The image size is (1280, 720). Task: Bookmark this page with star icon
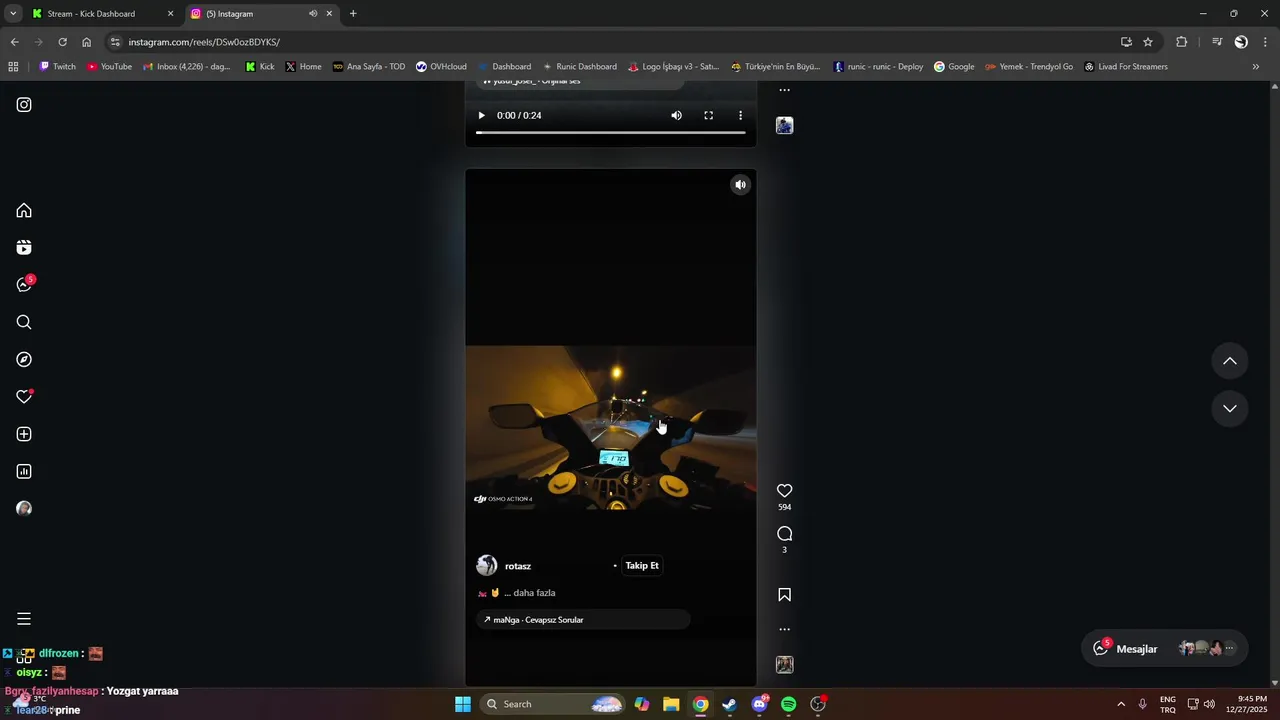(x=1148, y=42)
